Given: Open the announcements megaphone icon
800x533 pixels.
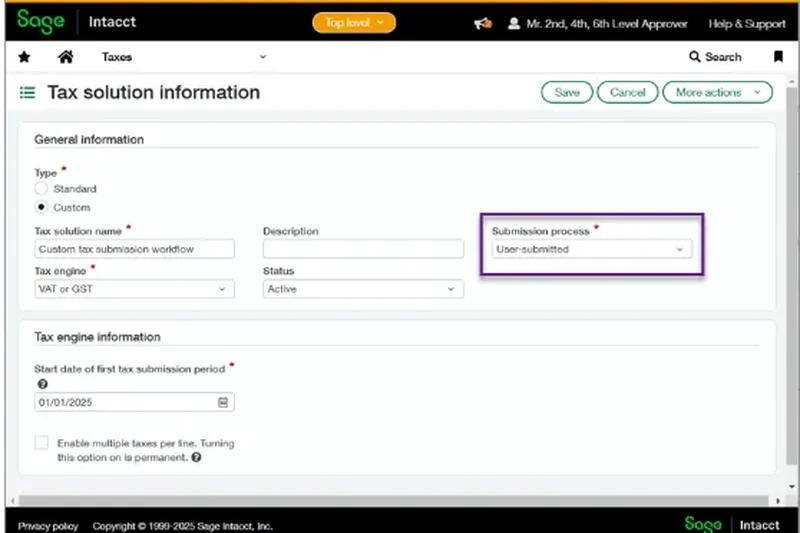Looking at the screenshot, I should pos(483,23).
